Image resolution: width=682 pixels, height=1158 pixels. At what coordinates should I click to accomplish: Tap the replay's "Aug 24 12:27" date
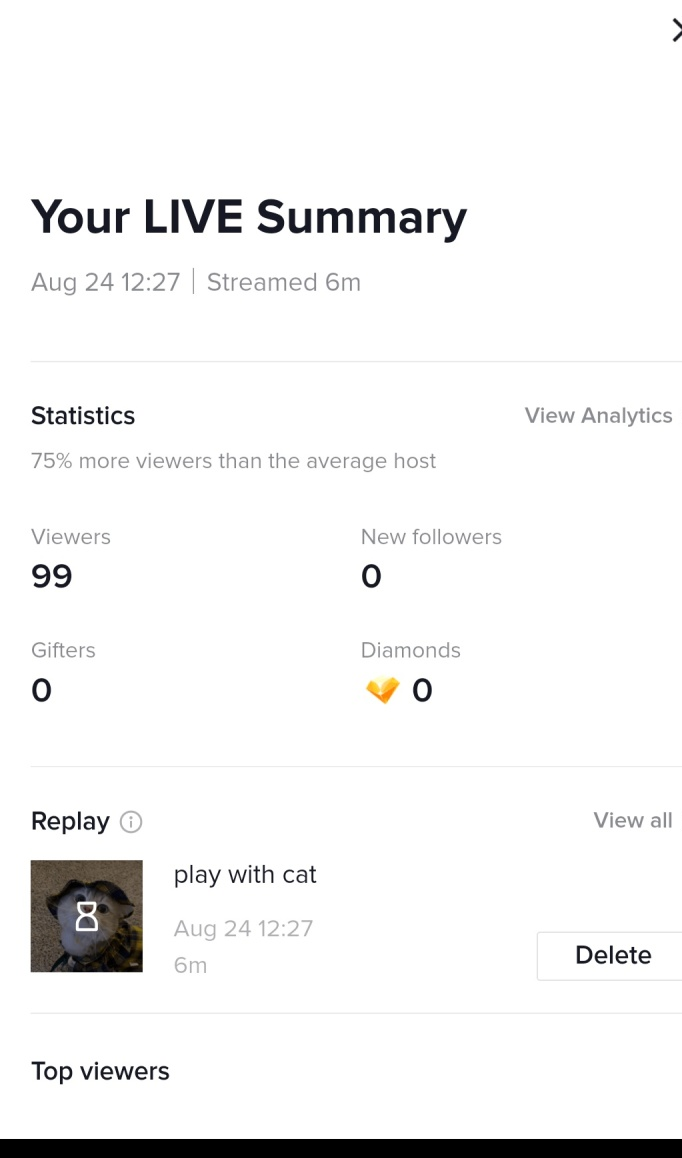(x=243, y=928)
